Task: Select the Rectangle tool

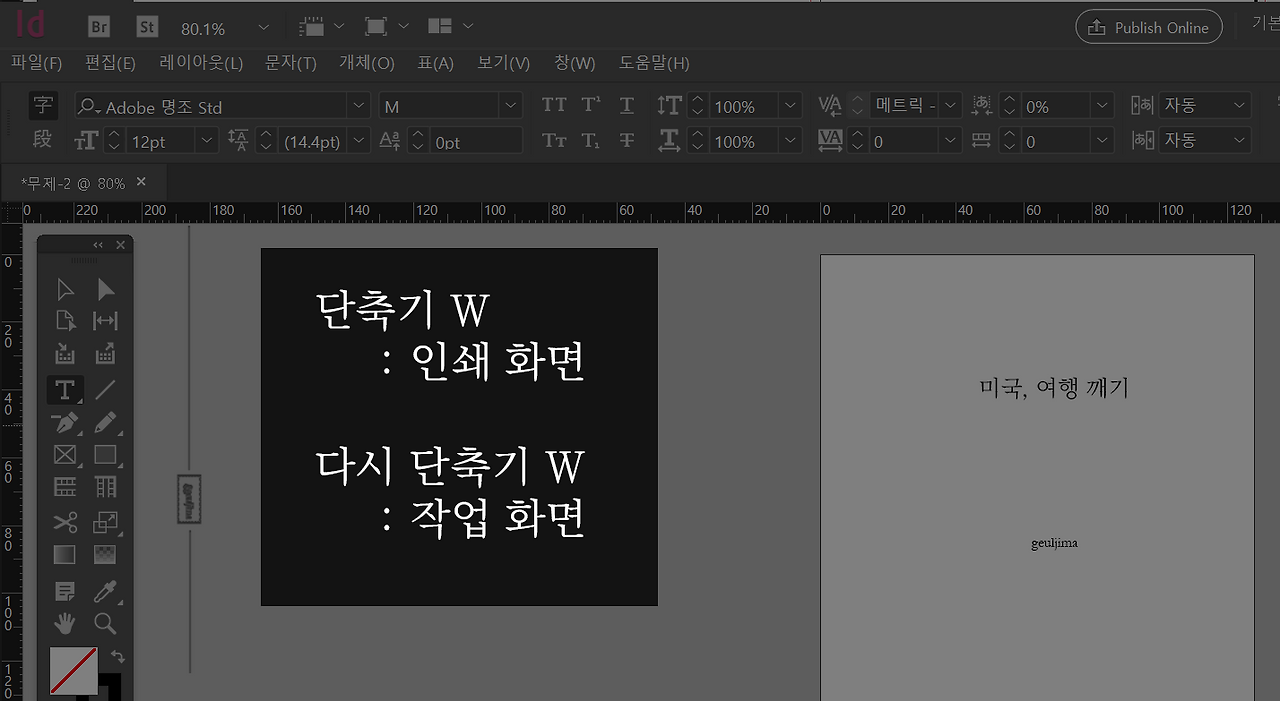Action: pyautogui.click(x=105, y=455)
